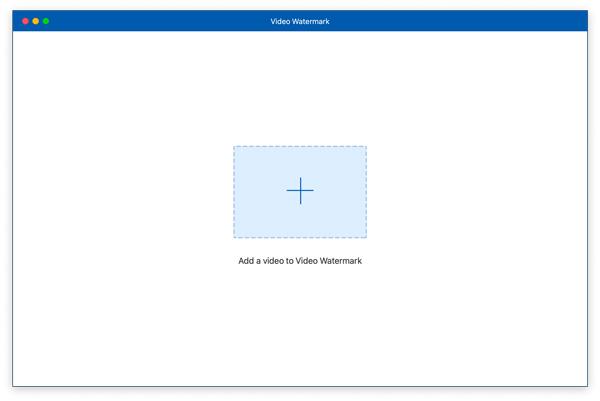The height and width of the screenshot is (401, 600).
Task: Maximize window with the green button
Action: pyautogui.click(x=46, y=21)
